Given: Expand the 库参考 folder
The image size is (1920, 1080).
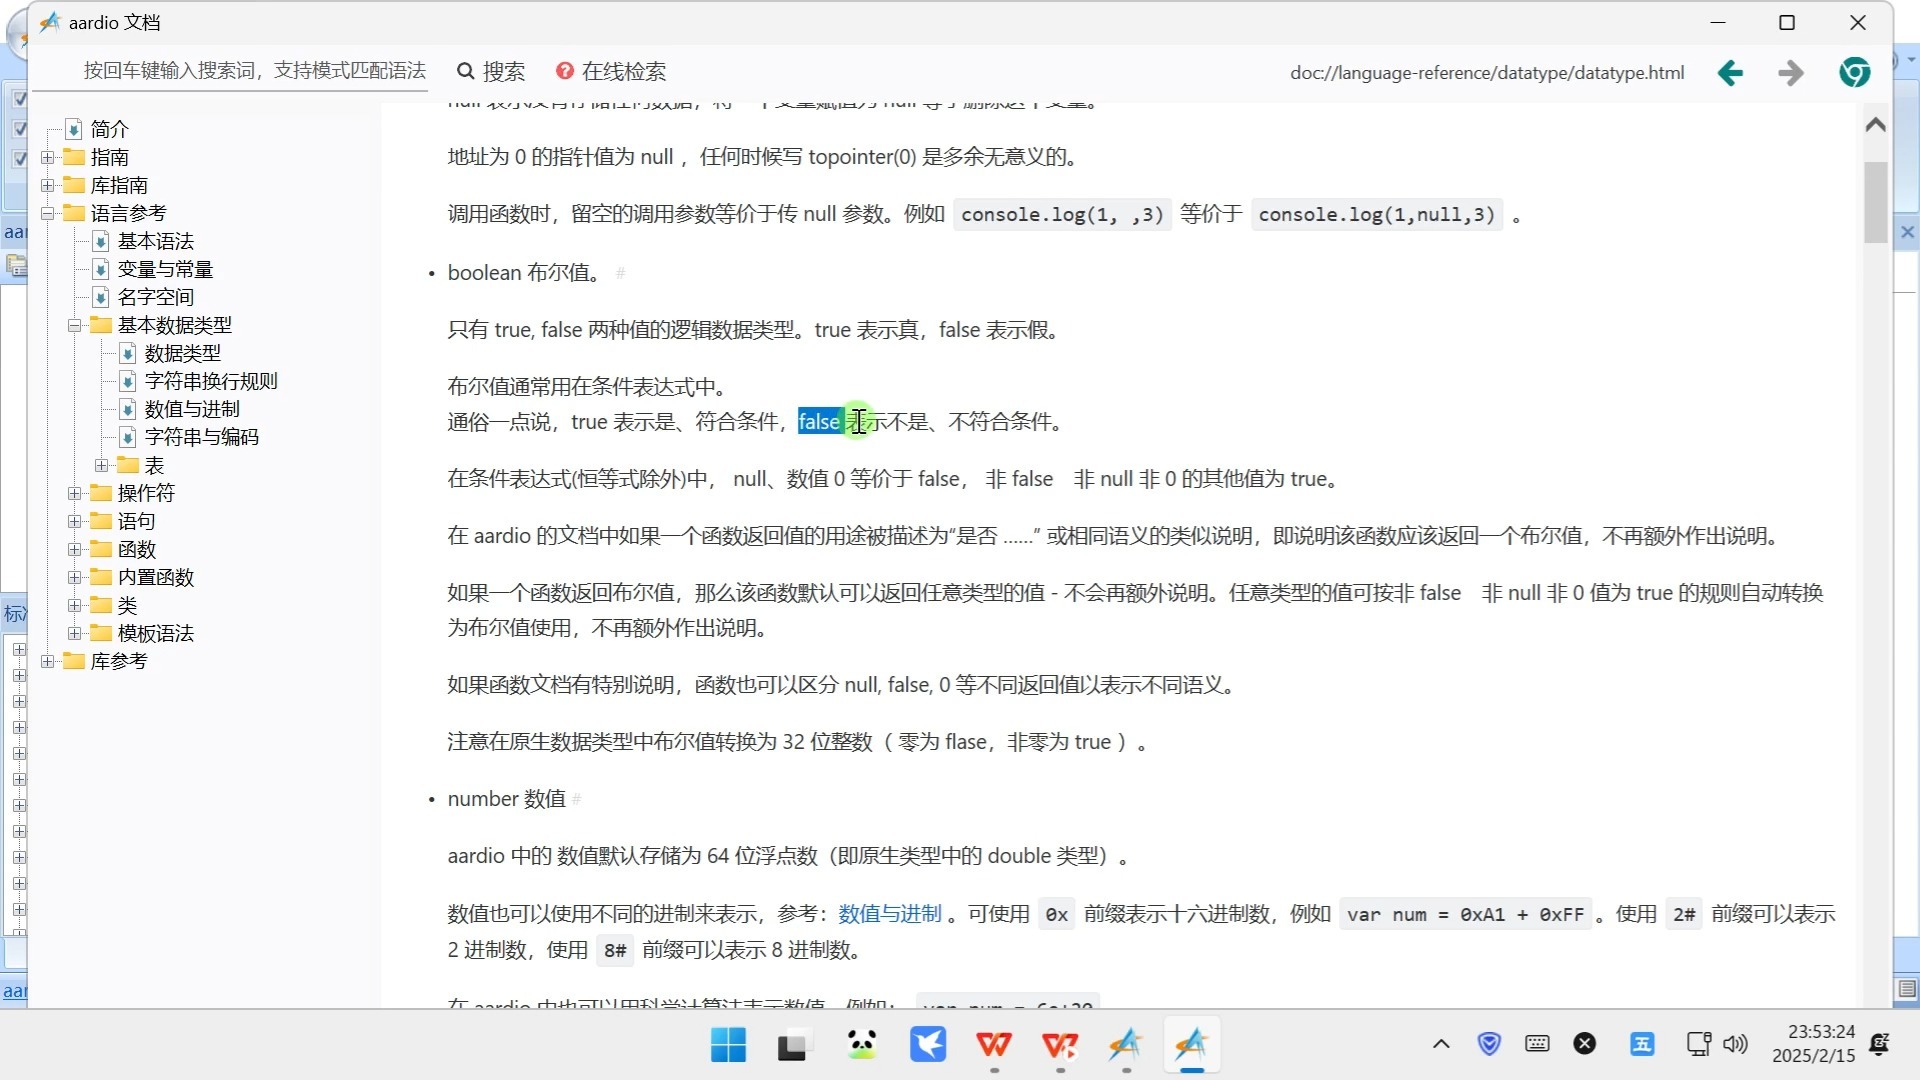Looking at the screenshot, I should click(x=47, y=661).
